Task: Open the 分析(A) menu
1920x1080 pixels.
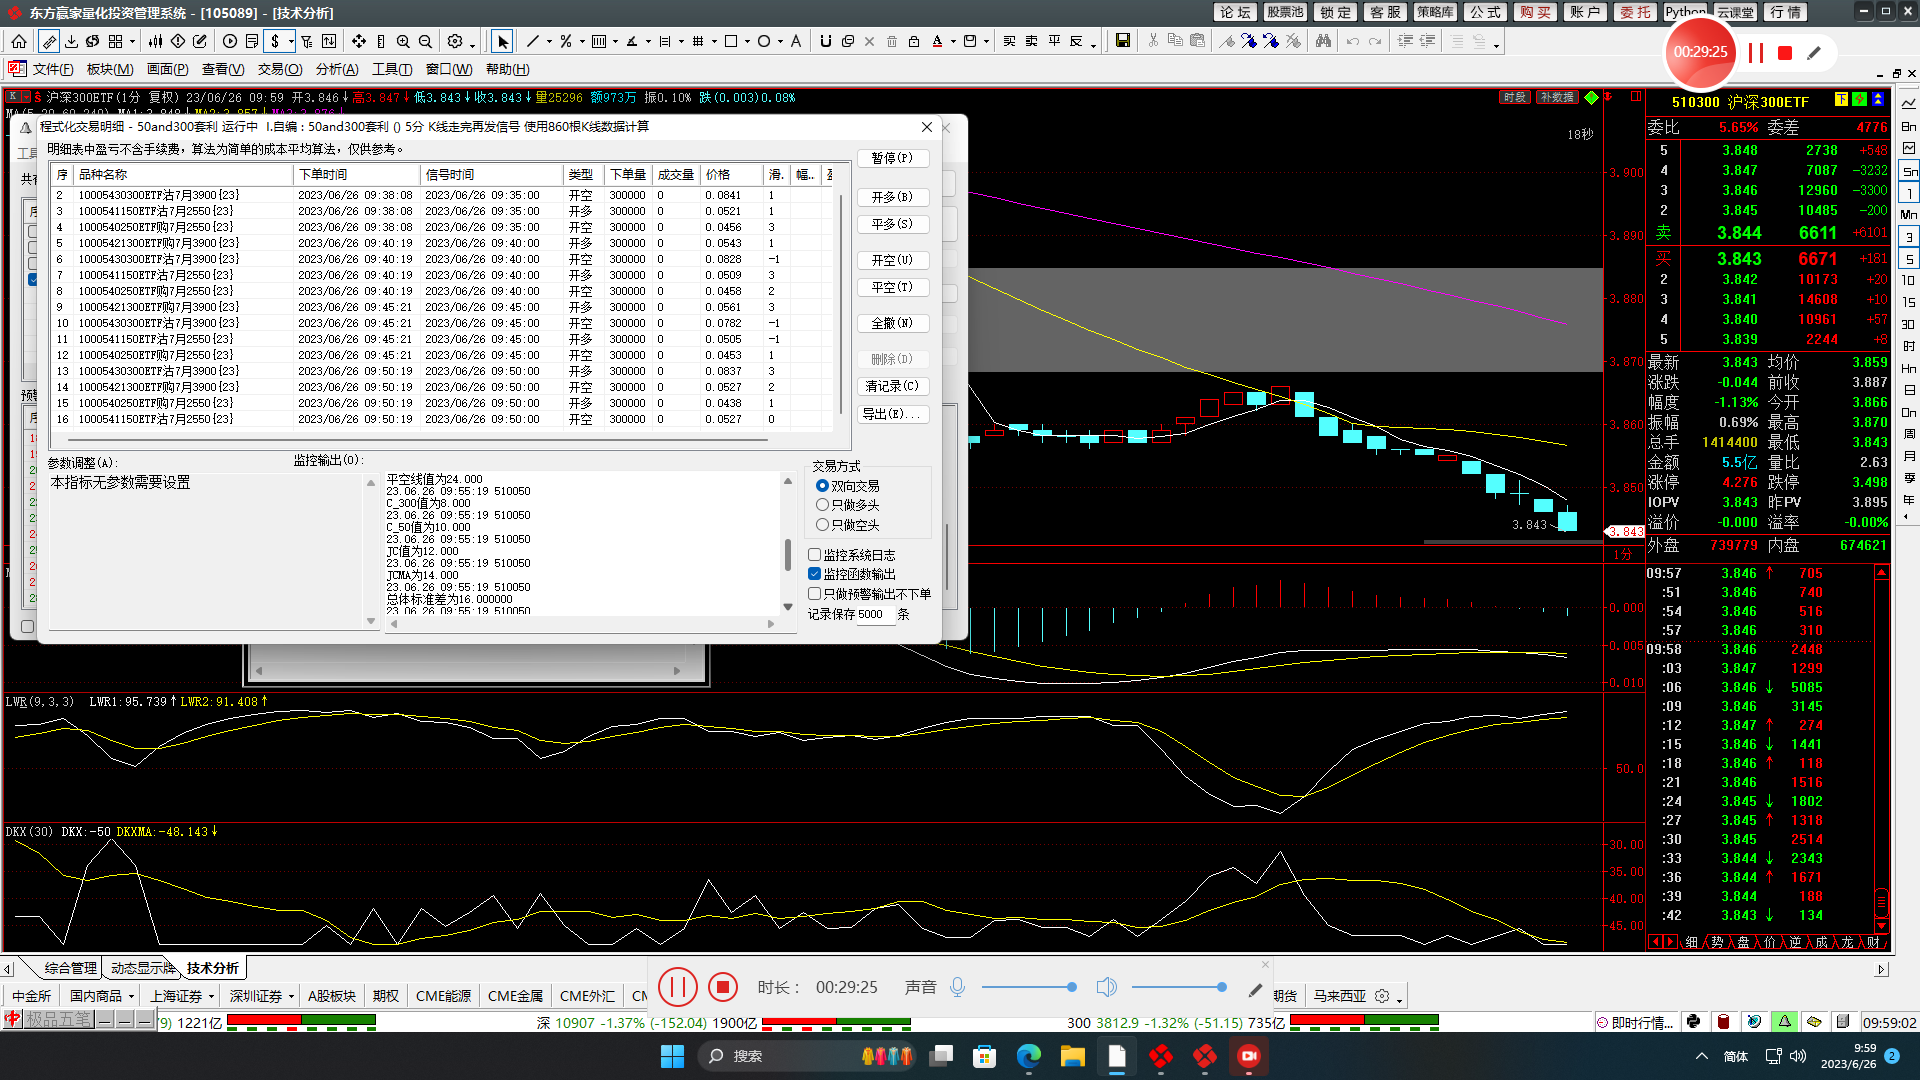Action: (x=337, y=69)
